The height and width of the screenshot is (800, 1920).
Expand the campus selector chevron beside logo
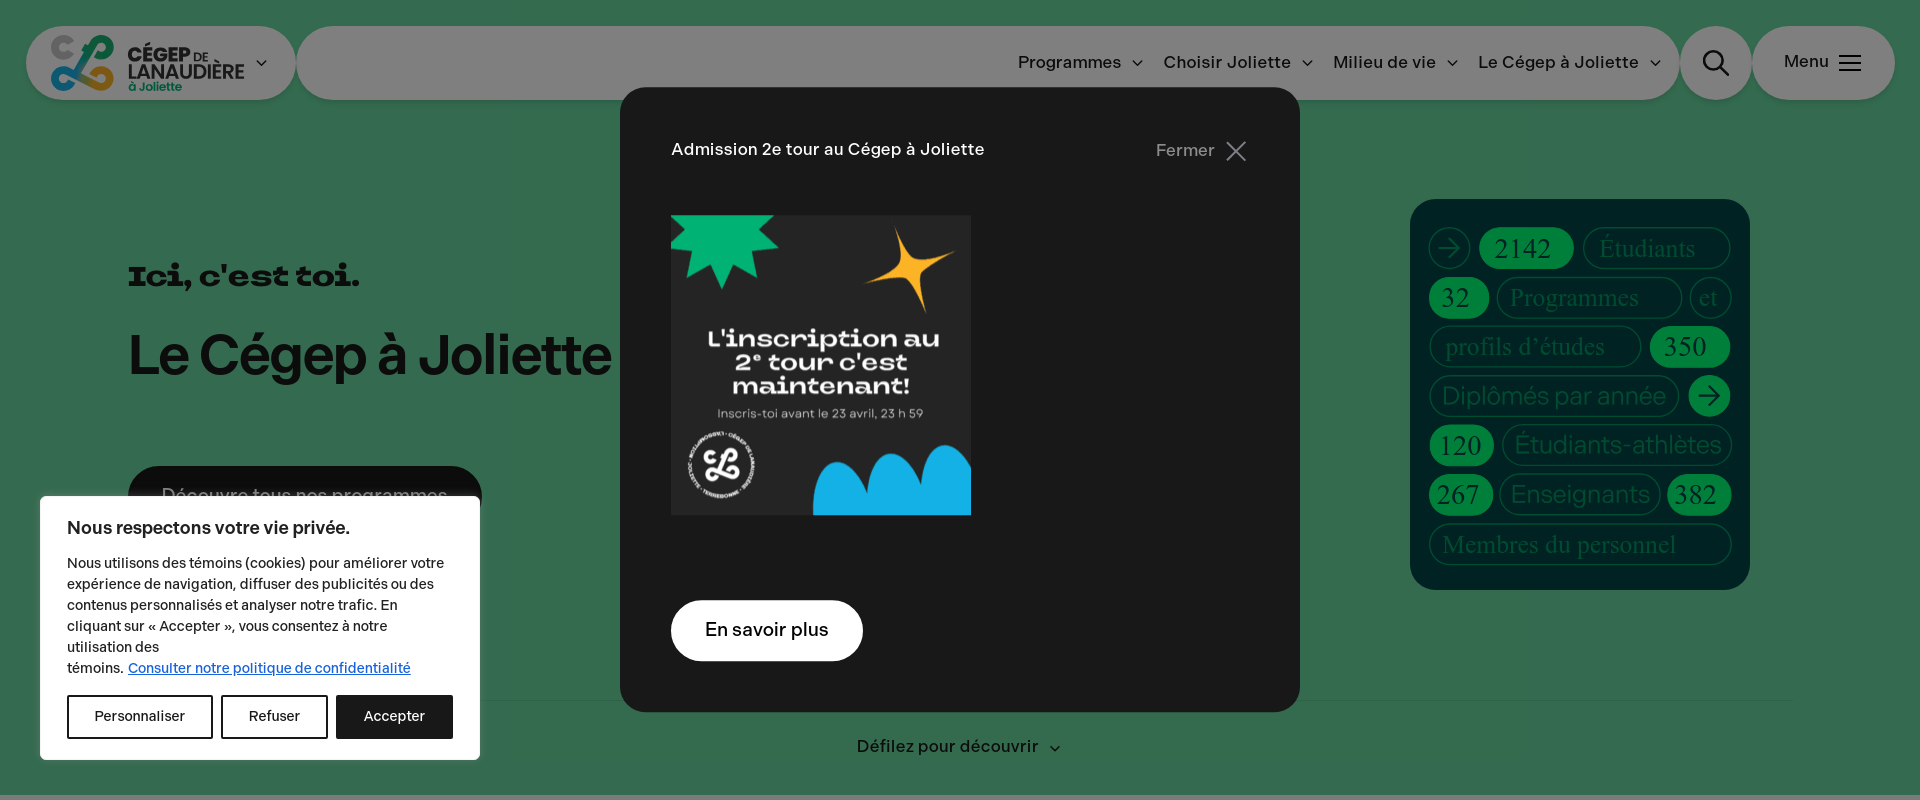coord(262,63)
